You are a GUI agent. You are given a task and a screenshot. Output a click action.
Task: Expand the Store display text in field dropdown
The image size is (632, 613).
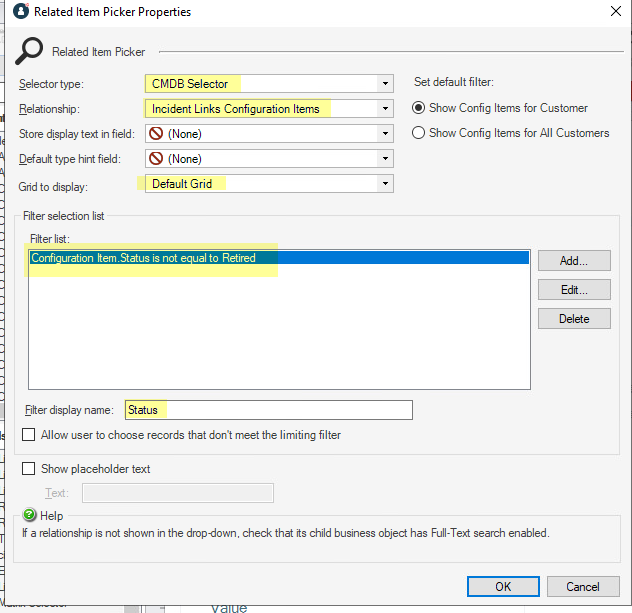[x=384, y=133]
